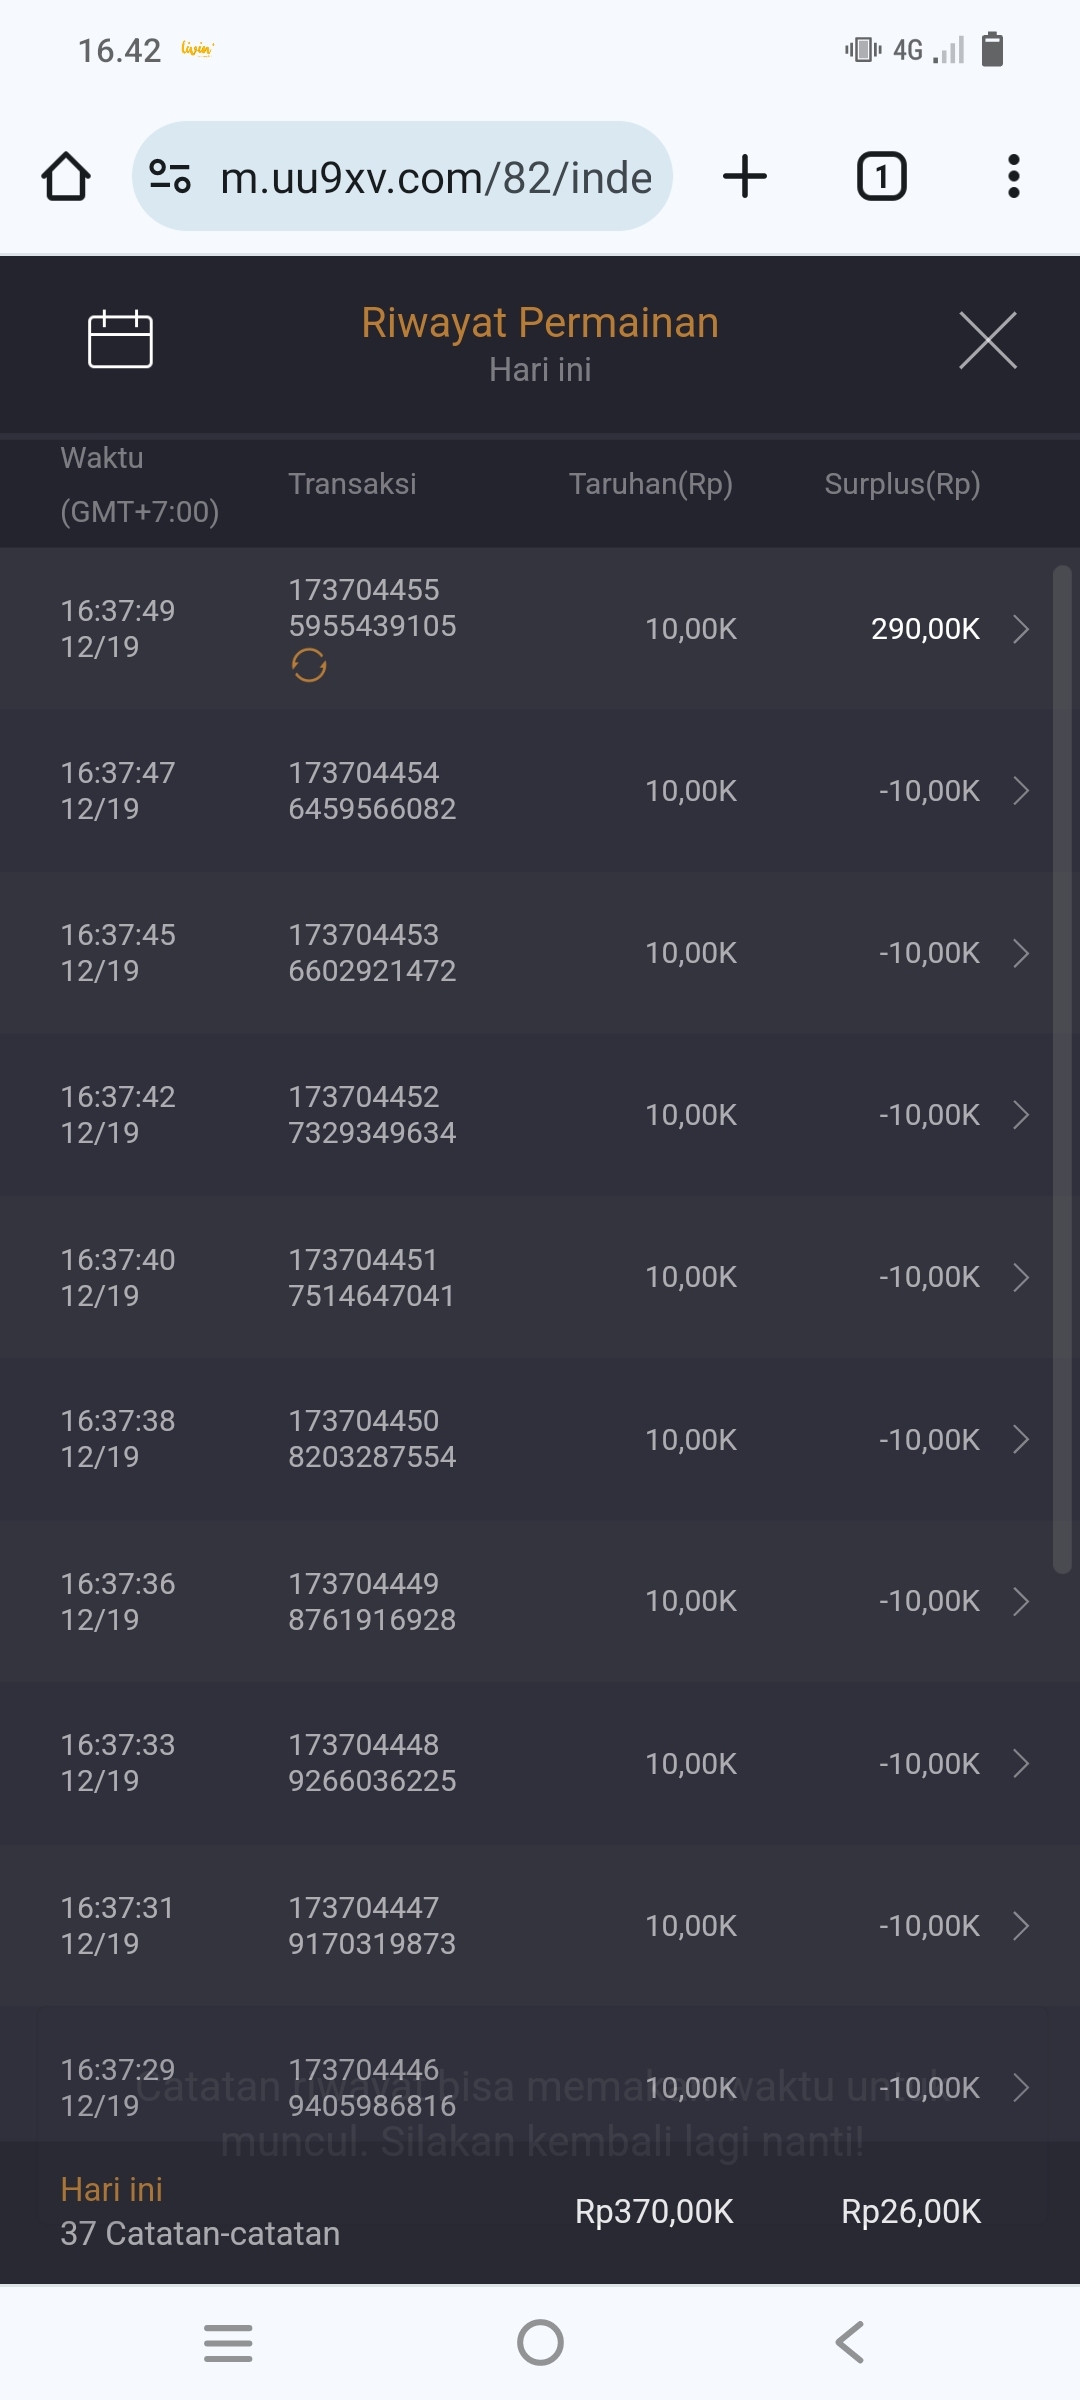Tap the browser home icon

(x=66, y=177)
